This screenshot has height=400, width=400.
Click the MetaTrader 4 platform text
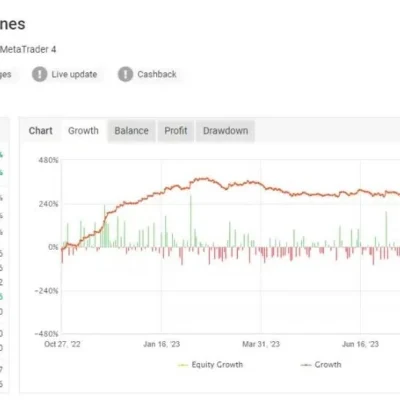(28, 50)
